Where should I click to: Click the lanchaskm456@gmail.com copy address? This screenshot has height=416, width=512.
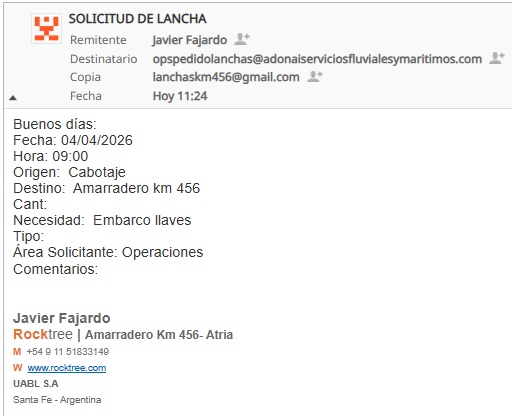click(x=226, y=77)
